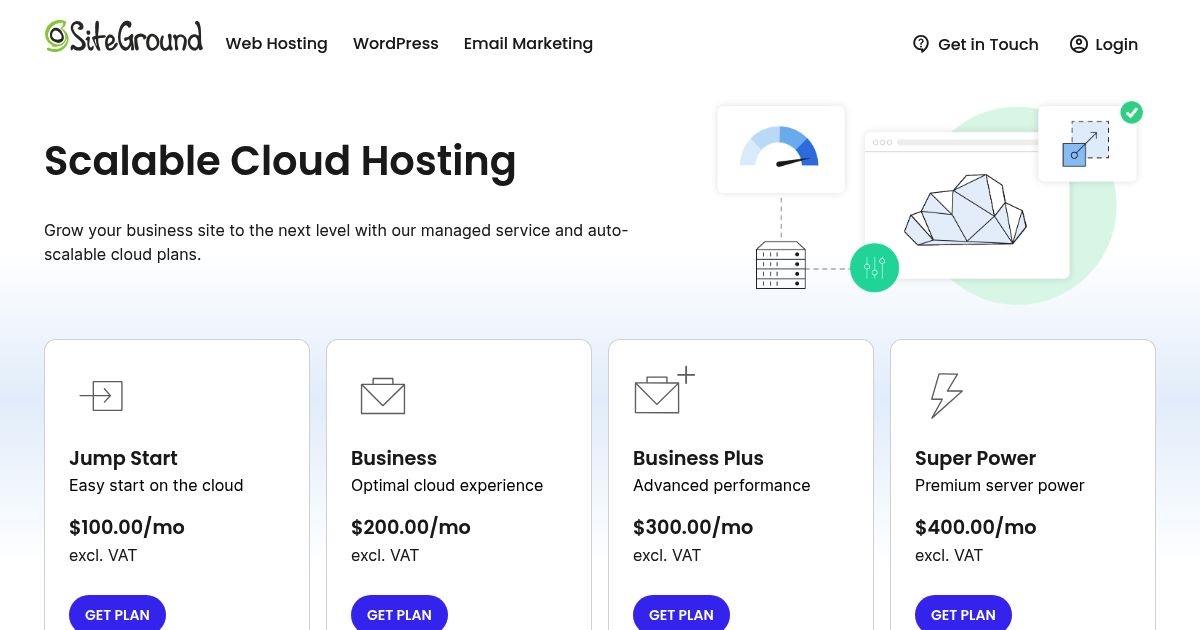Get the Super Power plan
Screen dimensions: 1200x630
coord(963,614)
